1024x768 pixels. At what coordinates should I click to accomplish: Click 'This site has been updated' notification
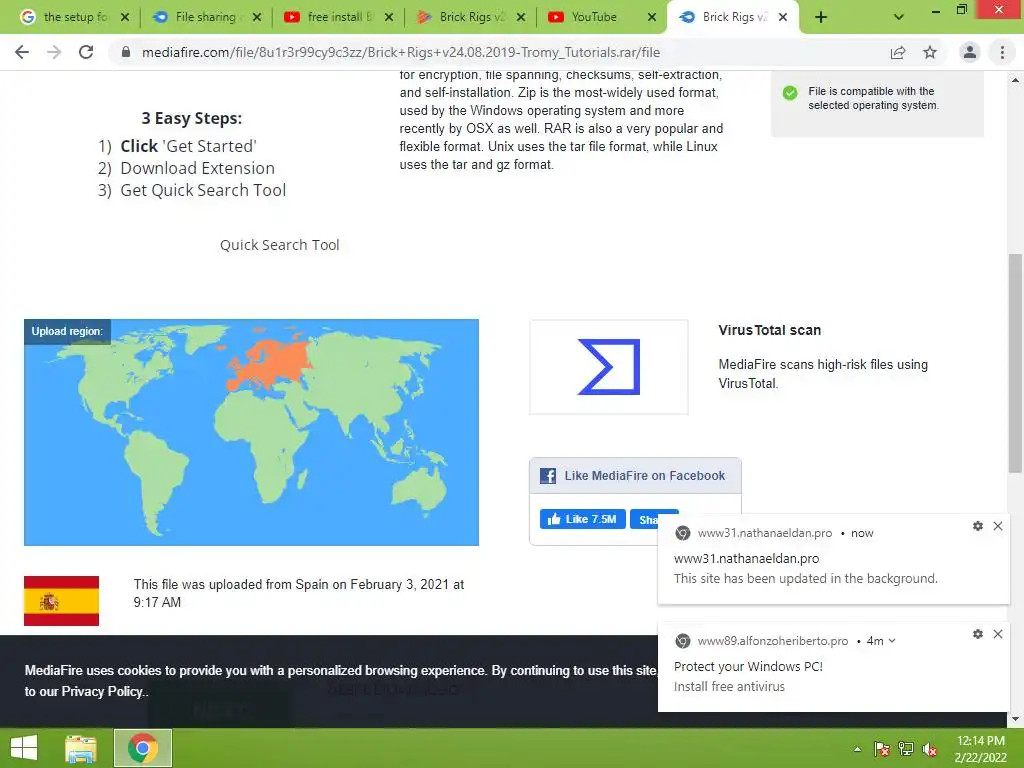(x=805, y=579)
